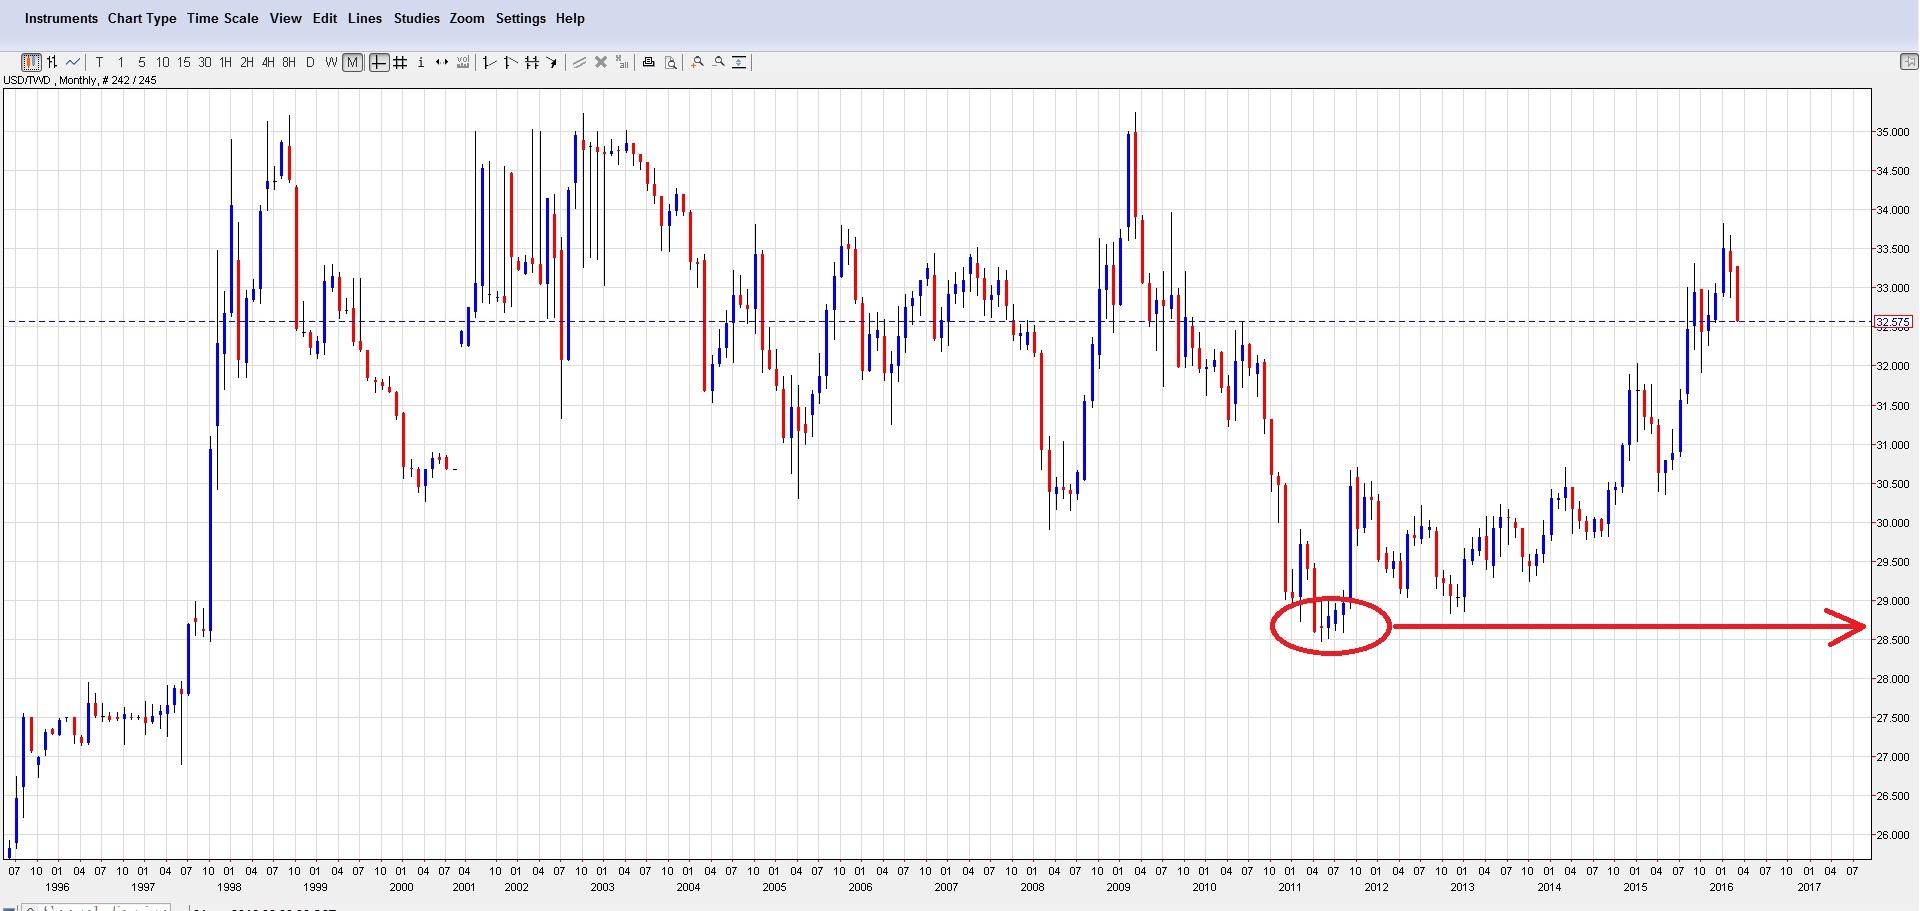This screenshot has height=911, width=1920.
Task: Switch to 4H timeframe
Action: [x=268, y=62]
